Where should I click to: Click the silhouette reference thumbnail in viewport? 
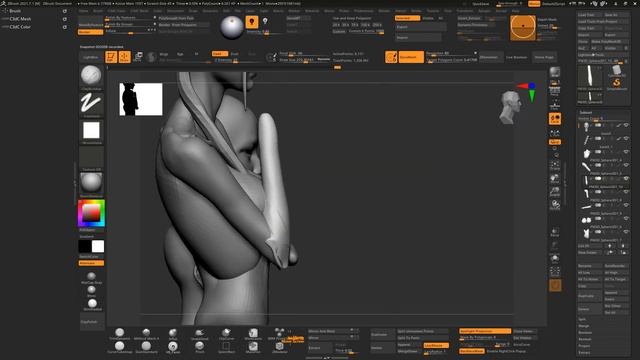(141, 99)
